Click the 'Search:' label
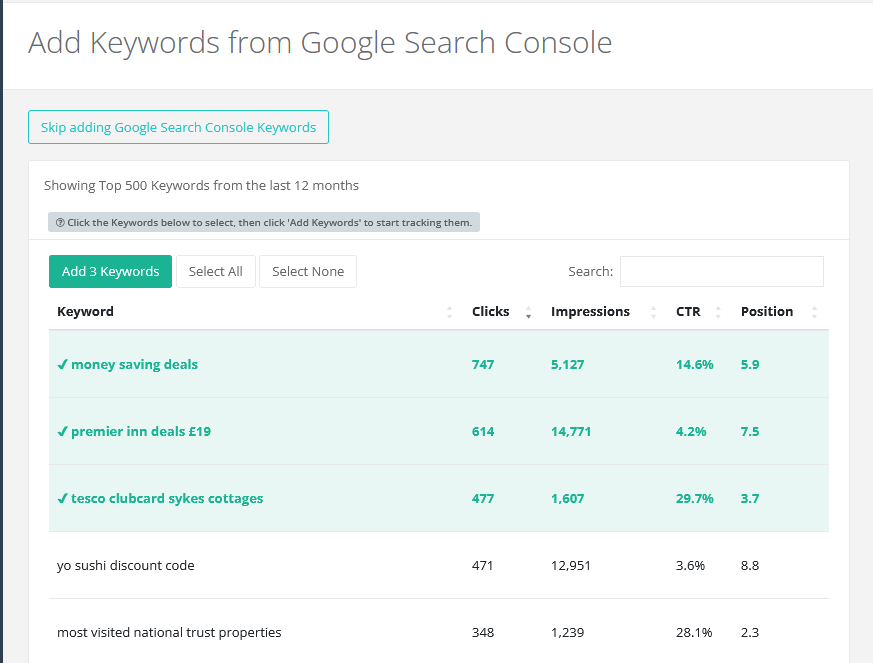Viewport: 873px width, 663px height. click(x=590, y=272)
